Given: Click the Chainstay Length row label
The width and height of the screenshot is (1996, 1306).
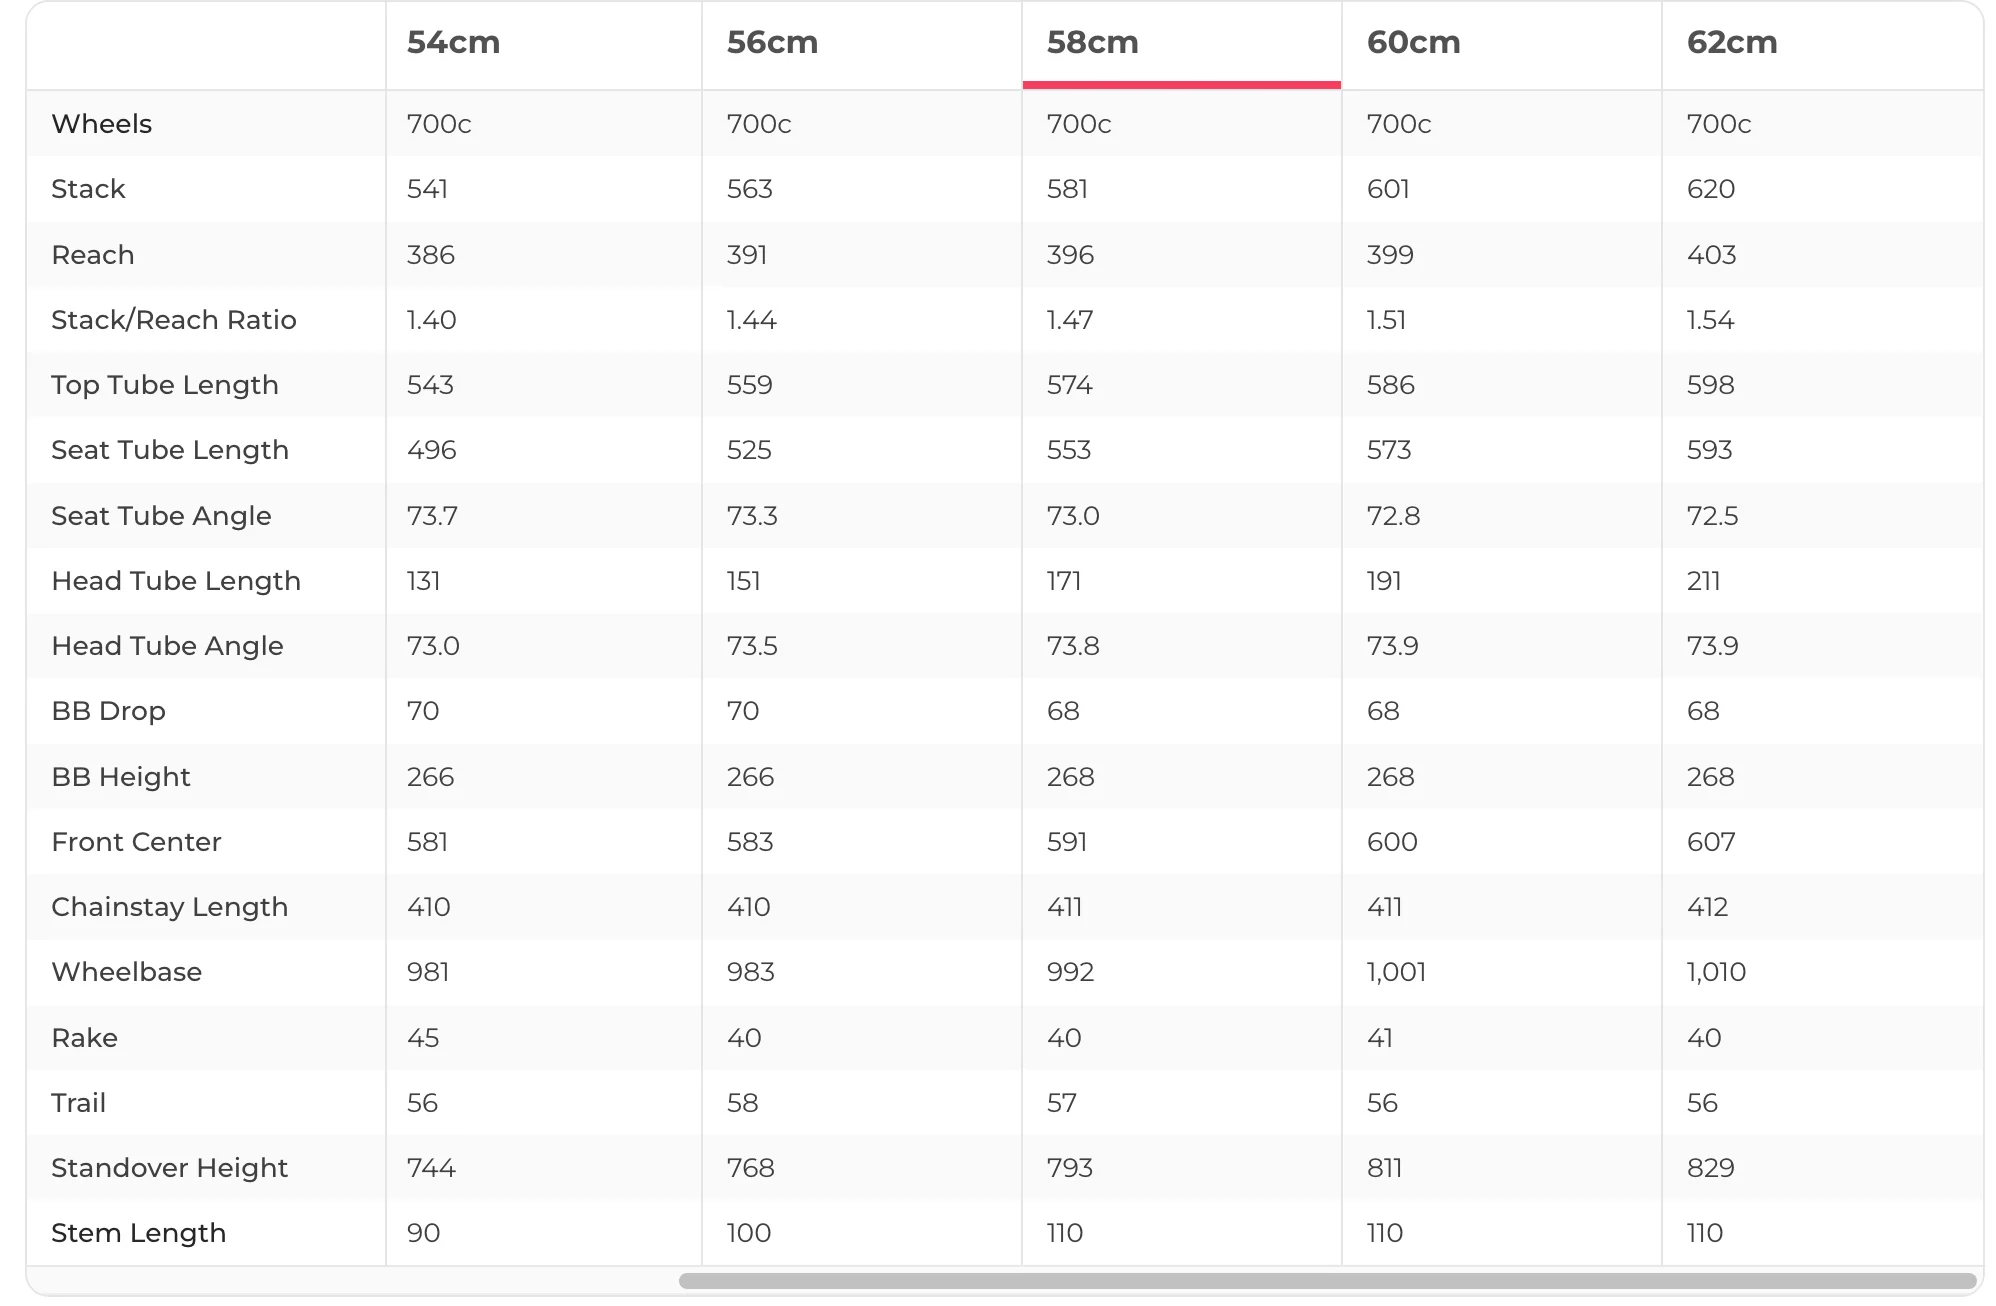Looking at the screenshot, I should point(169,907).
